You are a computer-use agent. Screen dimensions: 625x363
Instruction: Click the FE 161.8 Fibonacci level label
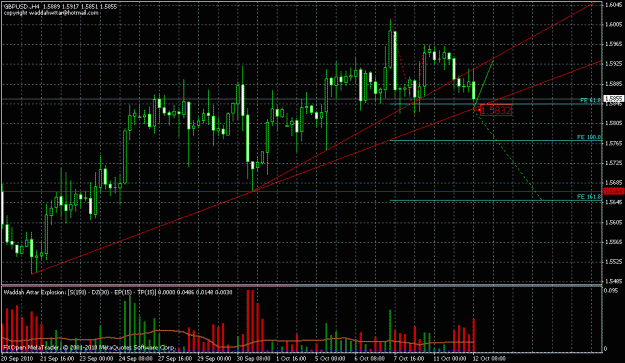tap(589, 197)
